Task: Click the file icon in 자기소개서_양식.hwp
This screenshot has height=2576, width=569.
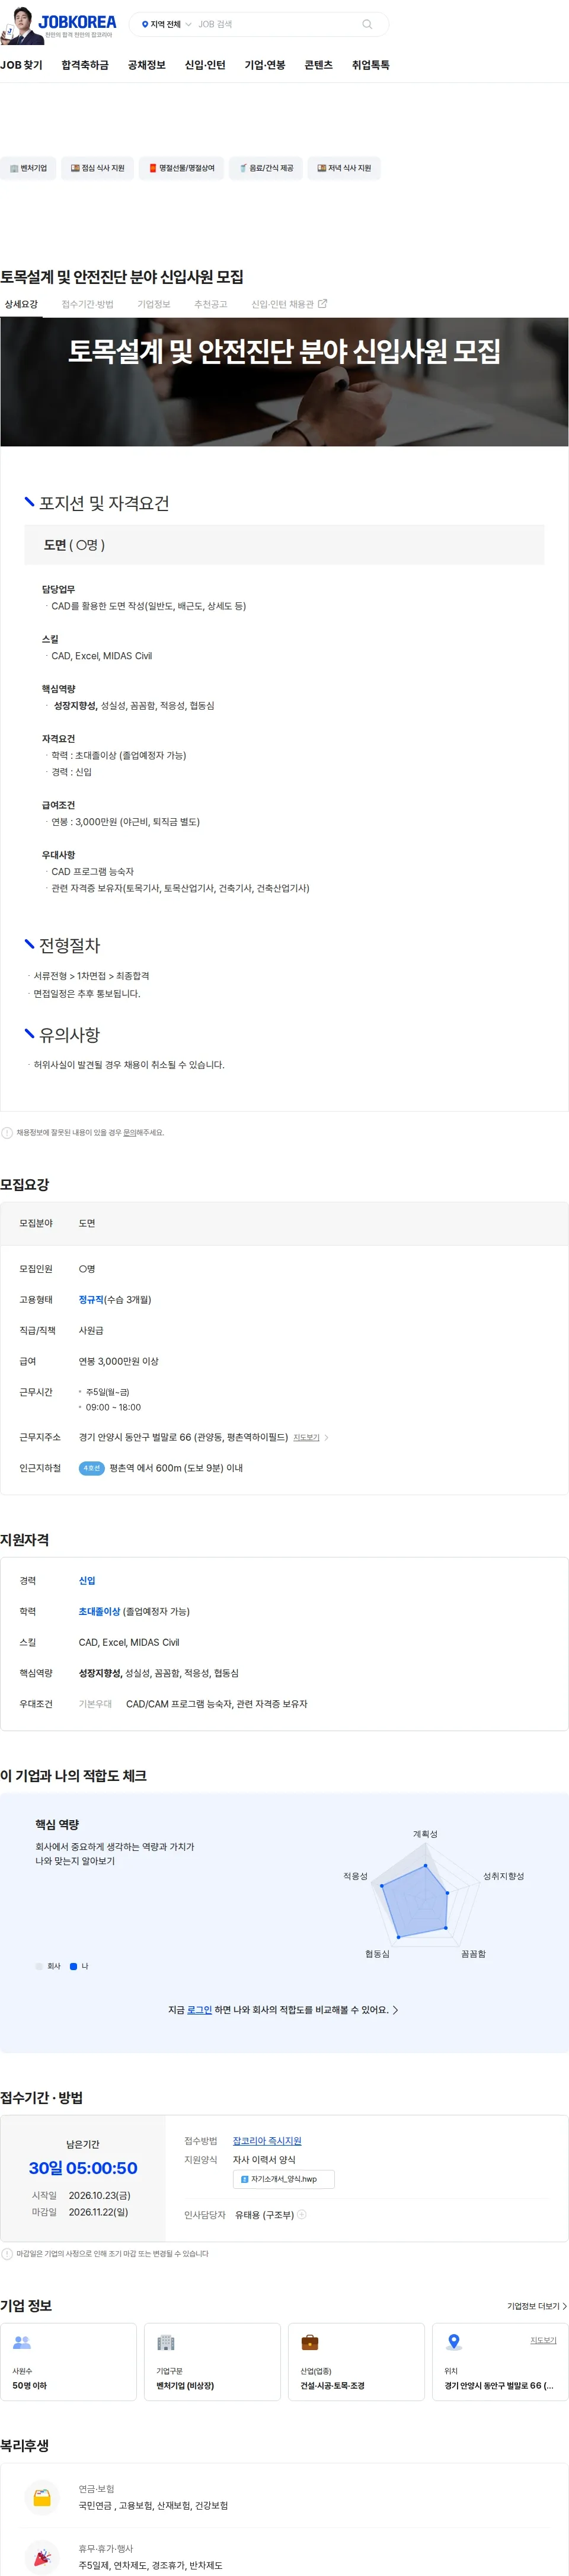Action: click(244, 2179)
